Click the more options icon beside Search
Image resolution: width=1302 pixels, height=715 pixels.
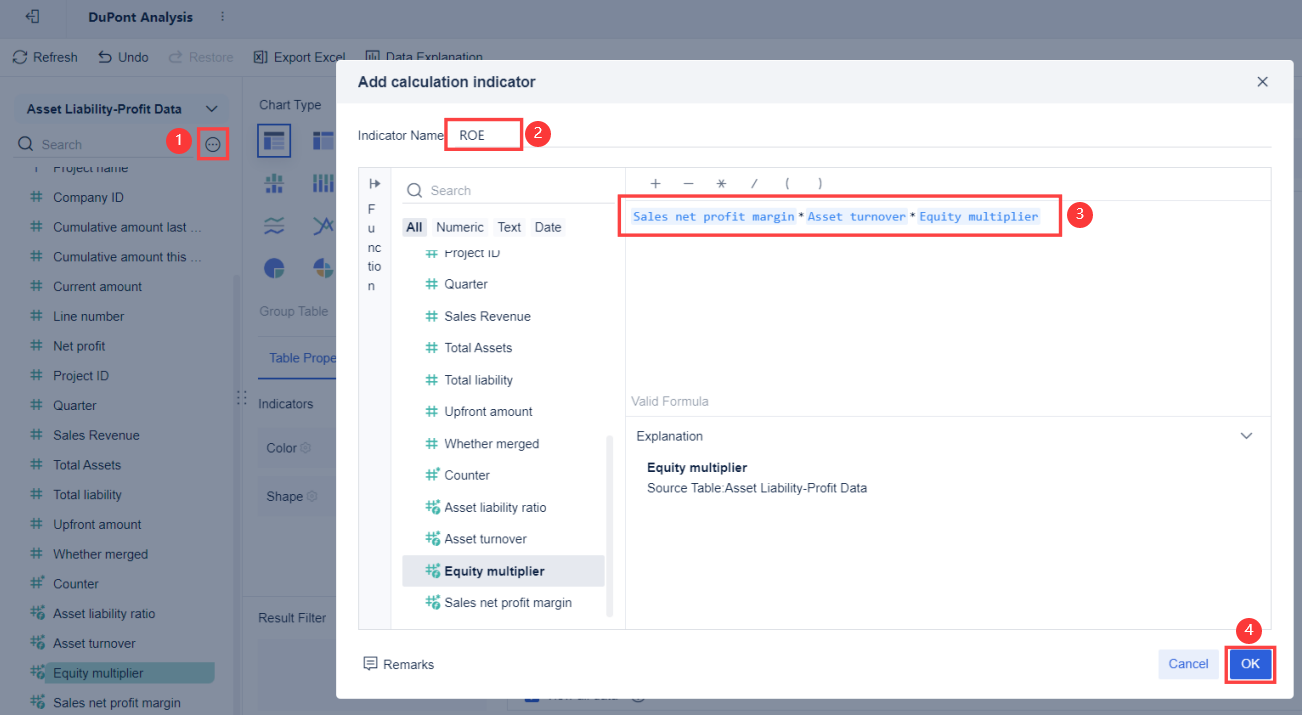pyautogui.click(x=212, y=145)
